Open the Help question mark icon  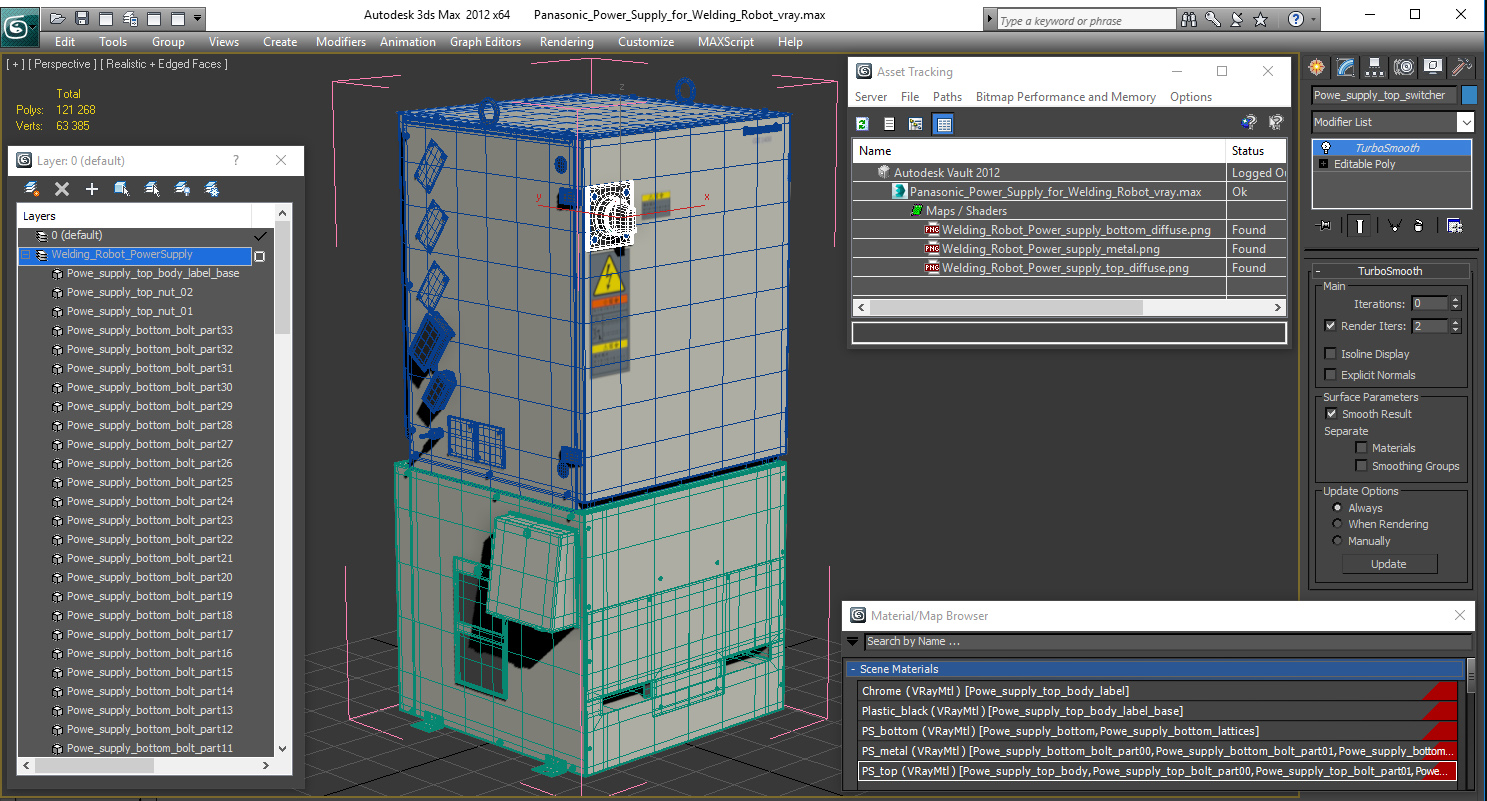pos(1296,19)
